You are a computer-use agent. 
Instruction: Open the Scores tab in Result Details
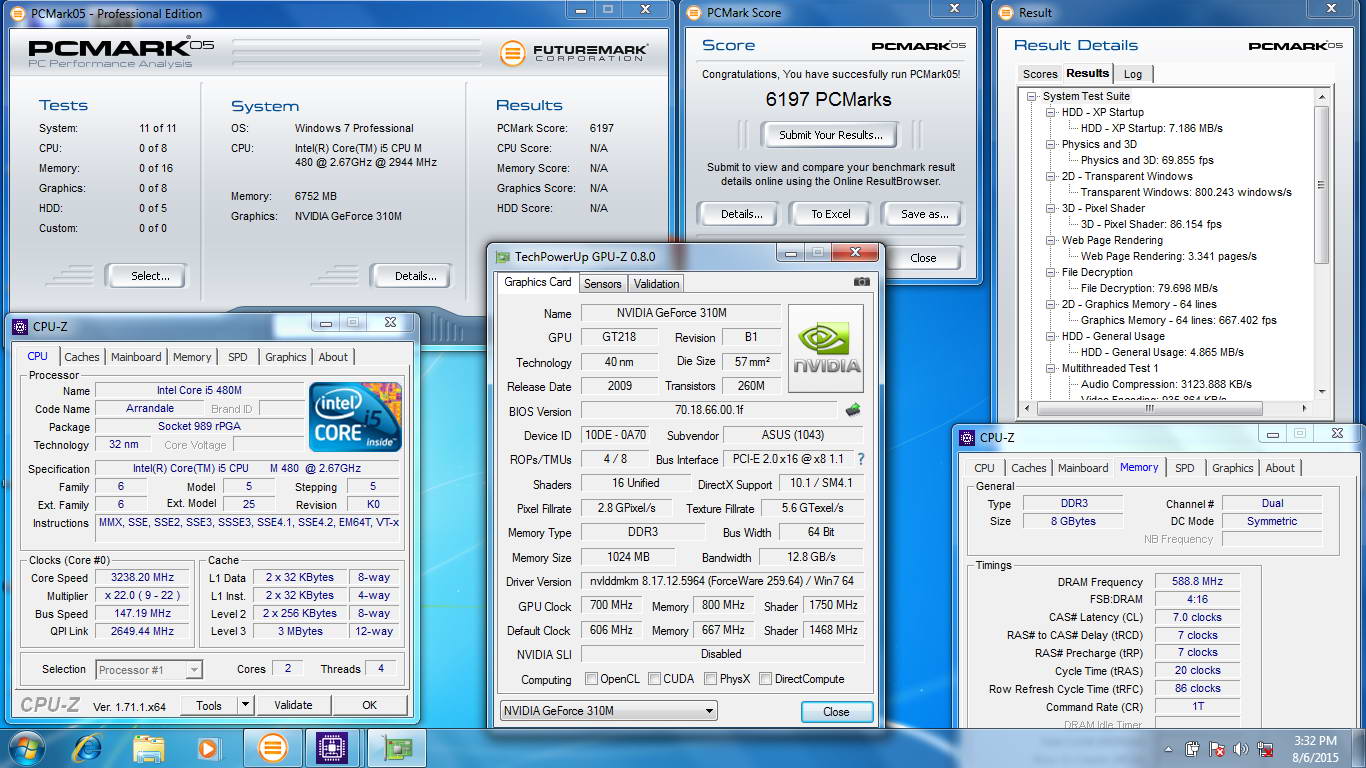click(x=1040, y=74)
